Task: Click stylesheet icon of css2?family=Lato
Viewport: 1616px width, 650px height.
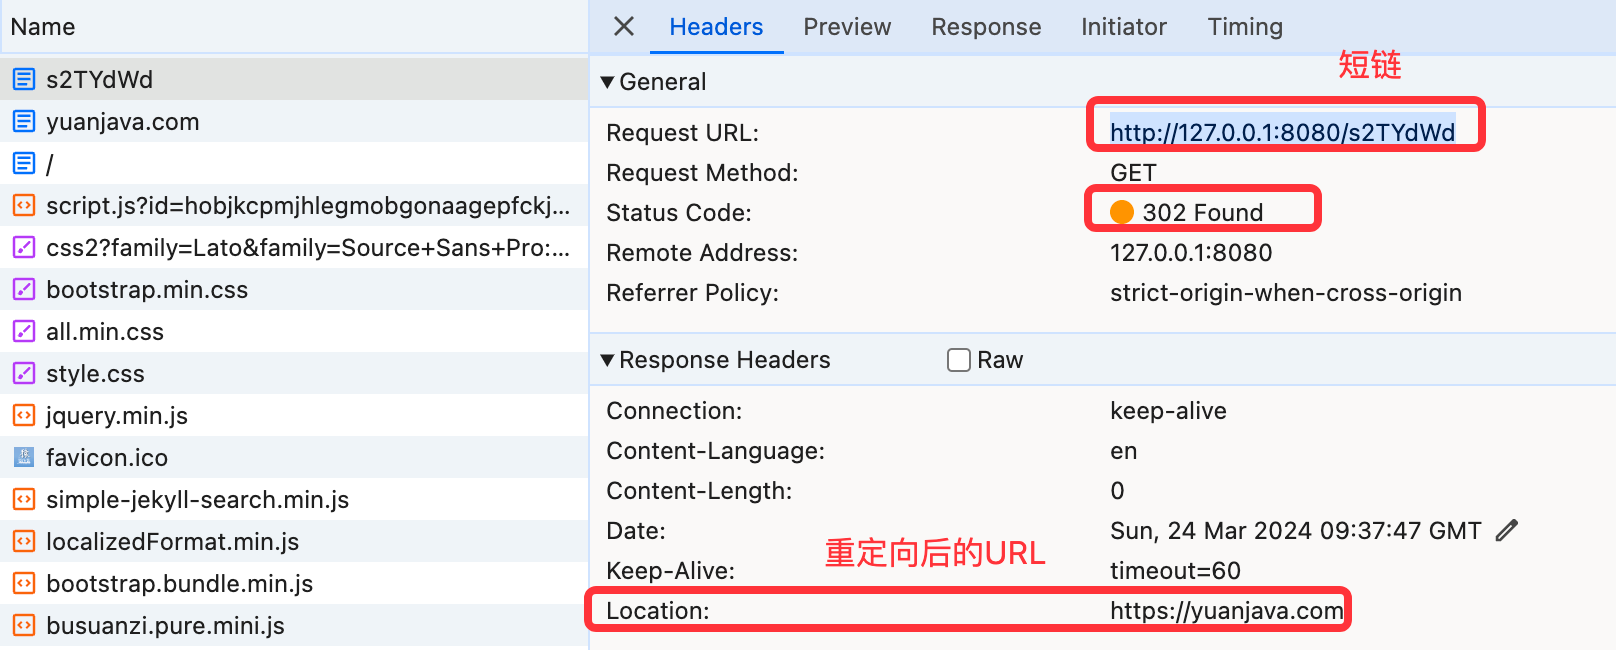Action: coord(24,247)
